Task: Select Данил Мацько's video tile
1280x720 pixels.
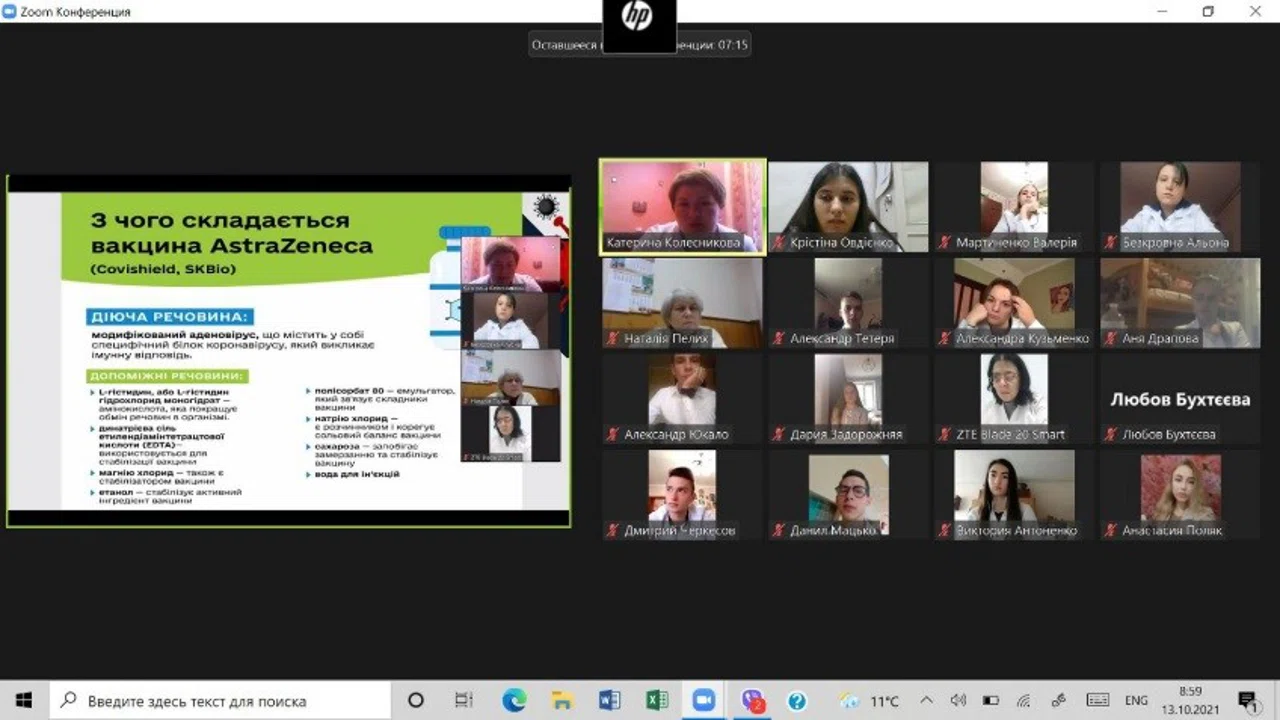Action: pos(848,495)
